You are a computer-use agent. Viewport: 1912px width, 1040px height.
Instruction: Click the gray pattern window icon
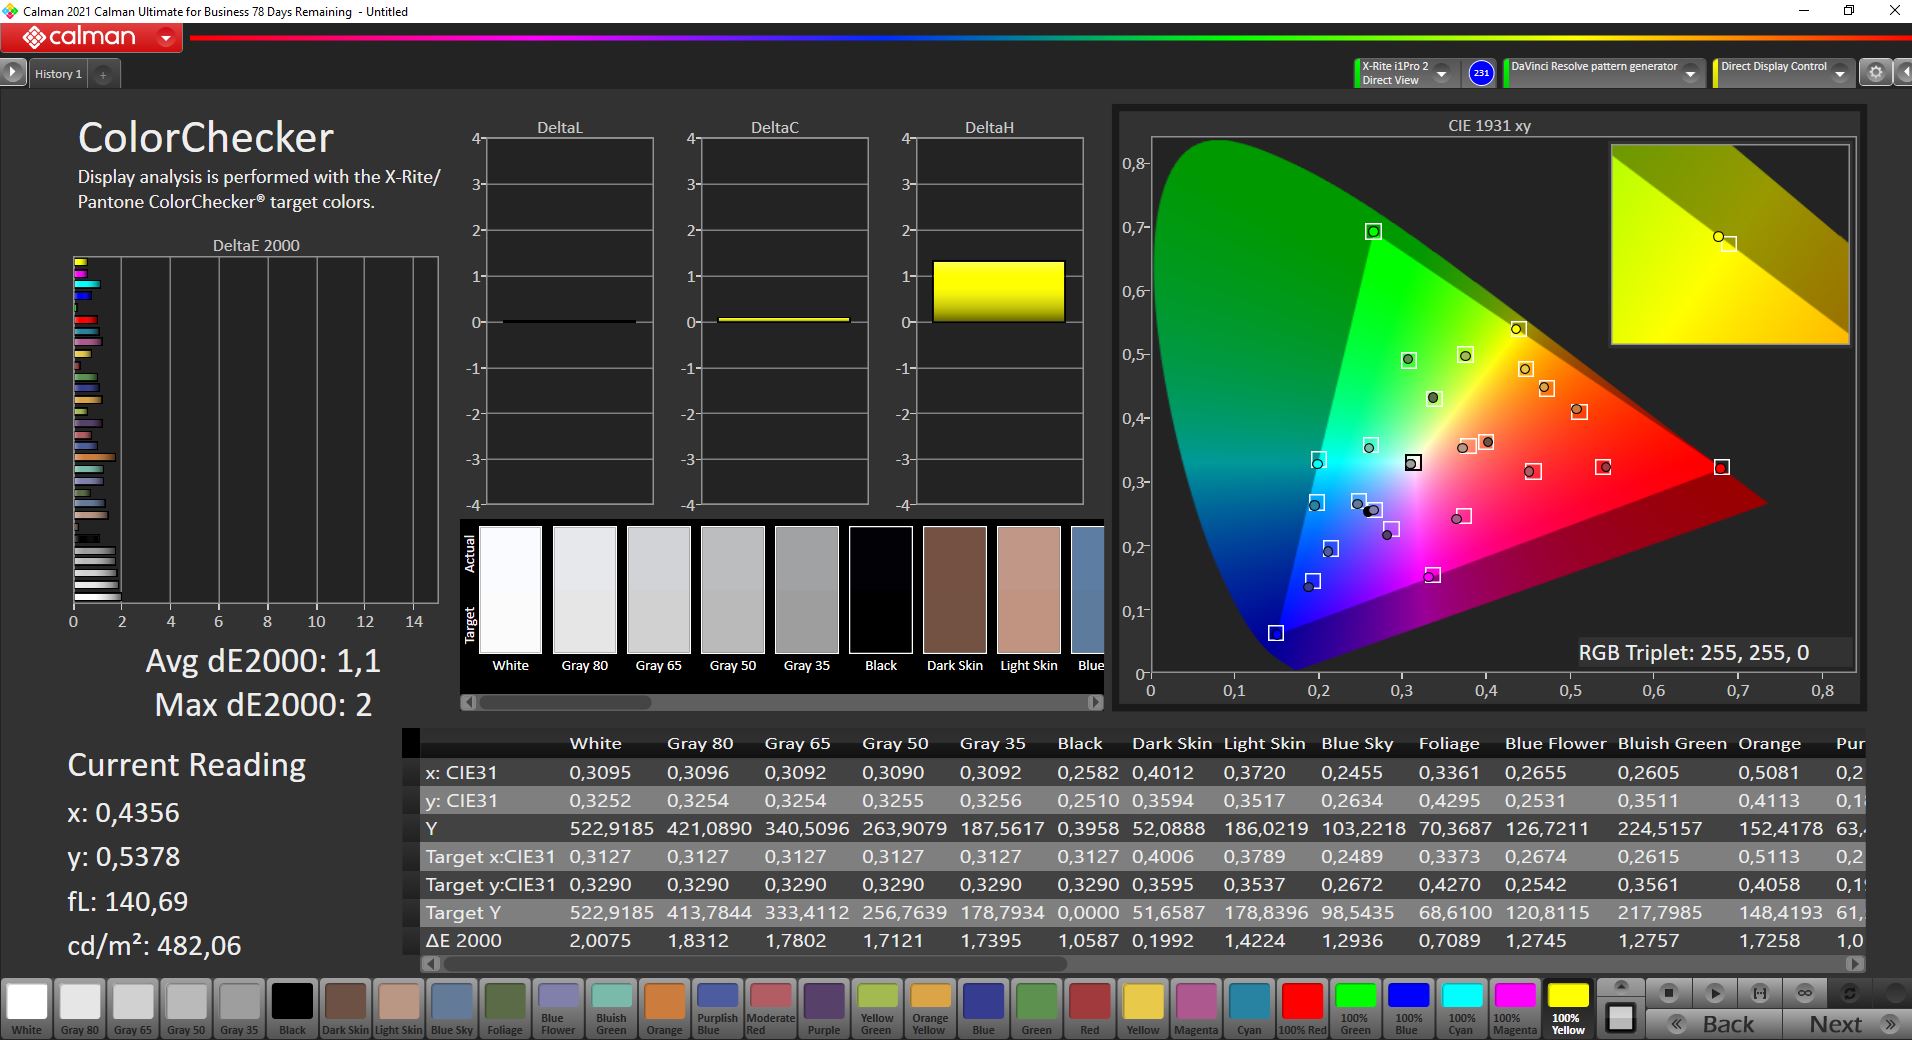click(x=1620, y=1018)
